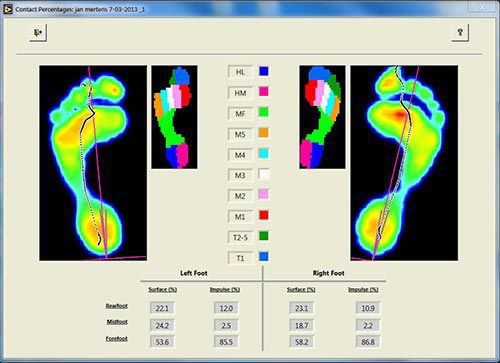Click right foot Forefoot impulse value 86.8
Viewport: 500px width, 363px height.
click(368, 342)
